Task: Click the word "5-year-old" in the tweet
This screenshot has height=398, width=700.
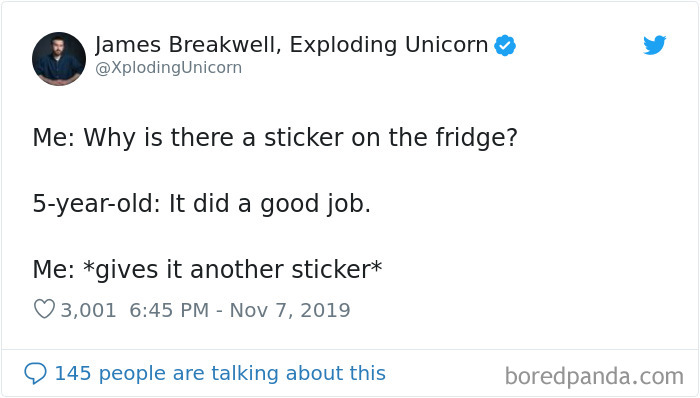Action: pyautogui.click(x=96, y=204)
